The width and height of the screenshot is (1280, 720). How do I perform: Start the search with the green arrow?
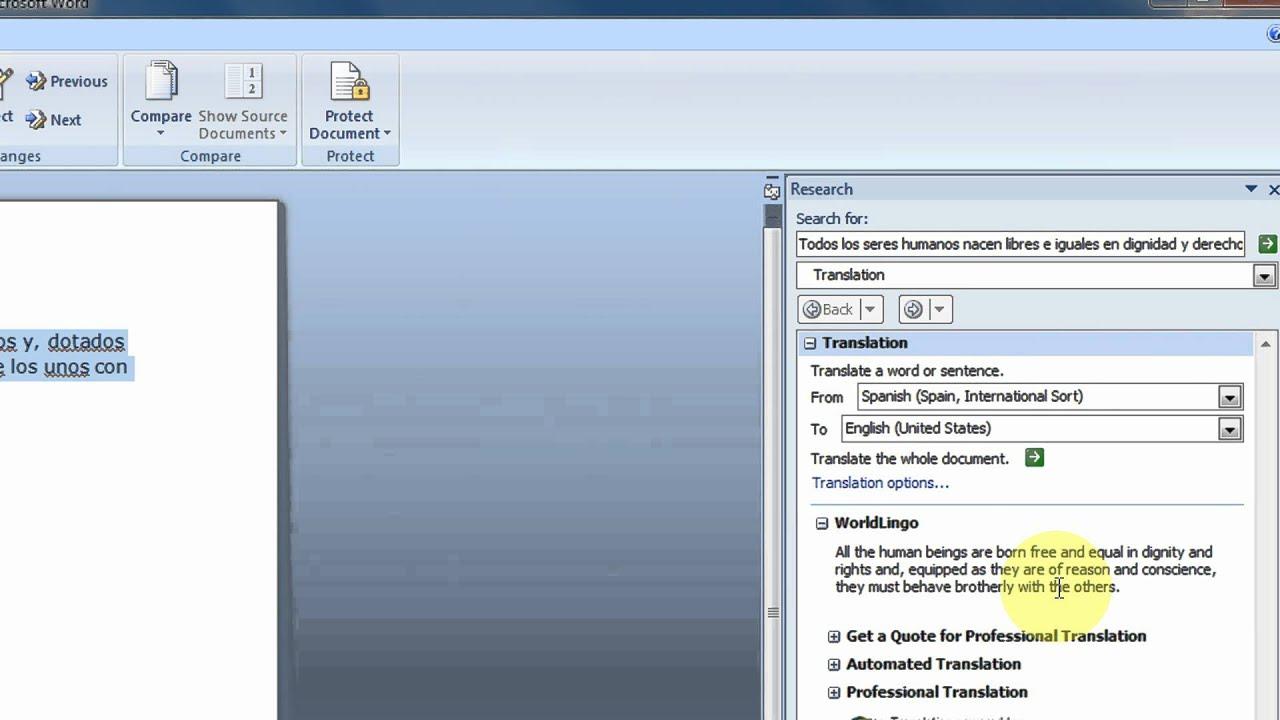pyautogui.click(x=1267, y=244)
